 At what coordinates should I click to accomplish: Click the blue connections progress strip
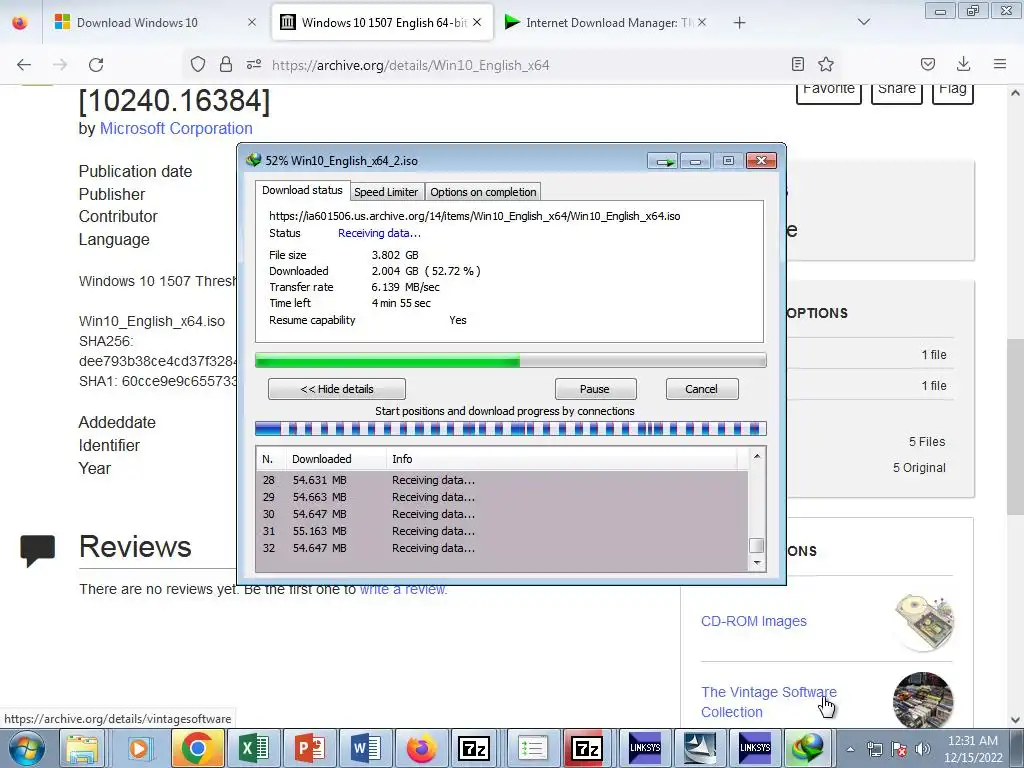(511, 428)
